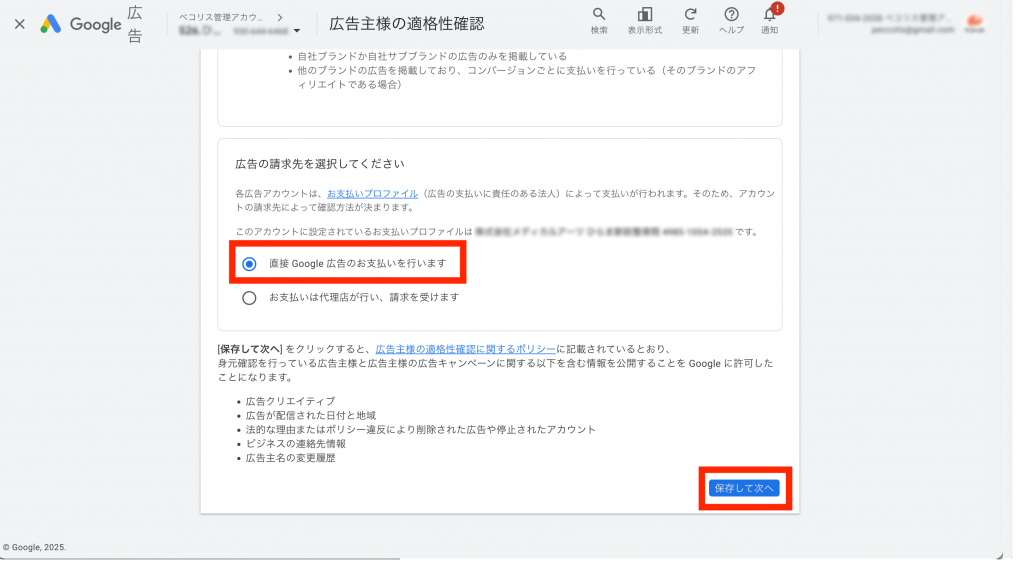Click the manager account breadcrumb chevron
Viewport: 1024px width, 565px height.
click(279, 17)
